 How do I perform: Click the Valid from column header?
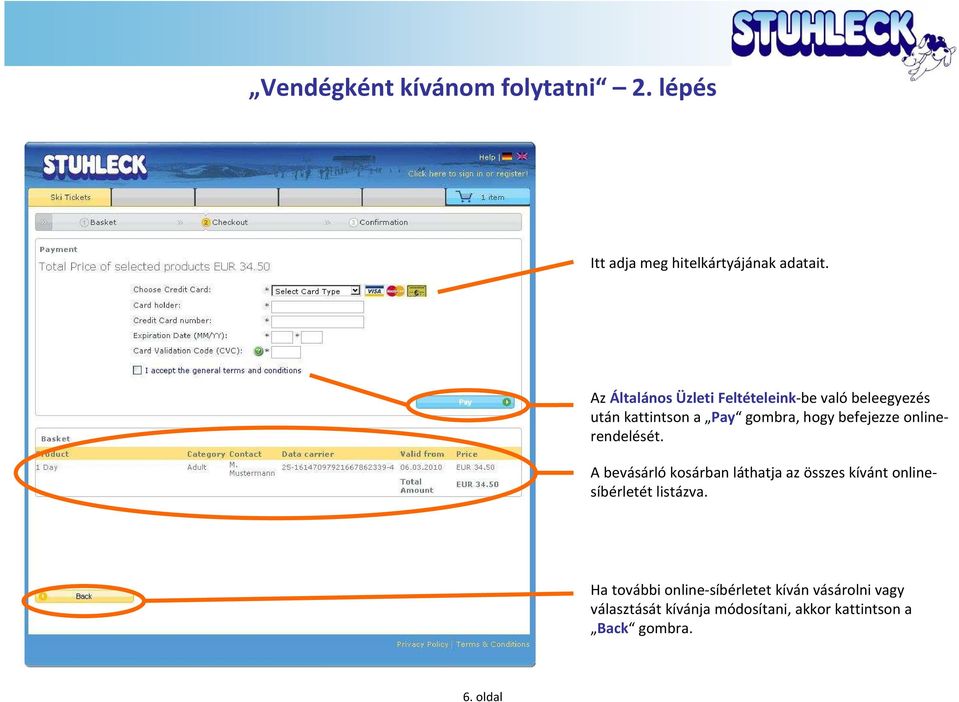pyautogui.click(x=422, y=454)
